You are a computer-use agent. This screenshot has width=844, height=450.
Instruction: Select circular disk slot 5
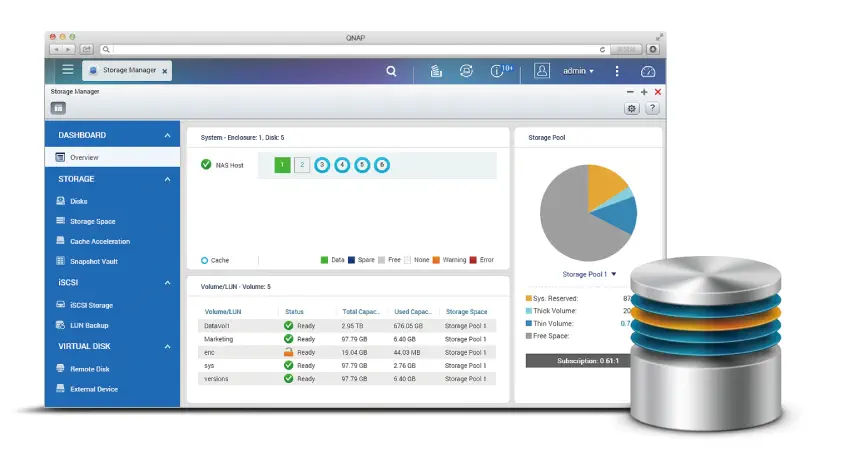coord(362,165)
